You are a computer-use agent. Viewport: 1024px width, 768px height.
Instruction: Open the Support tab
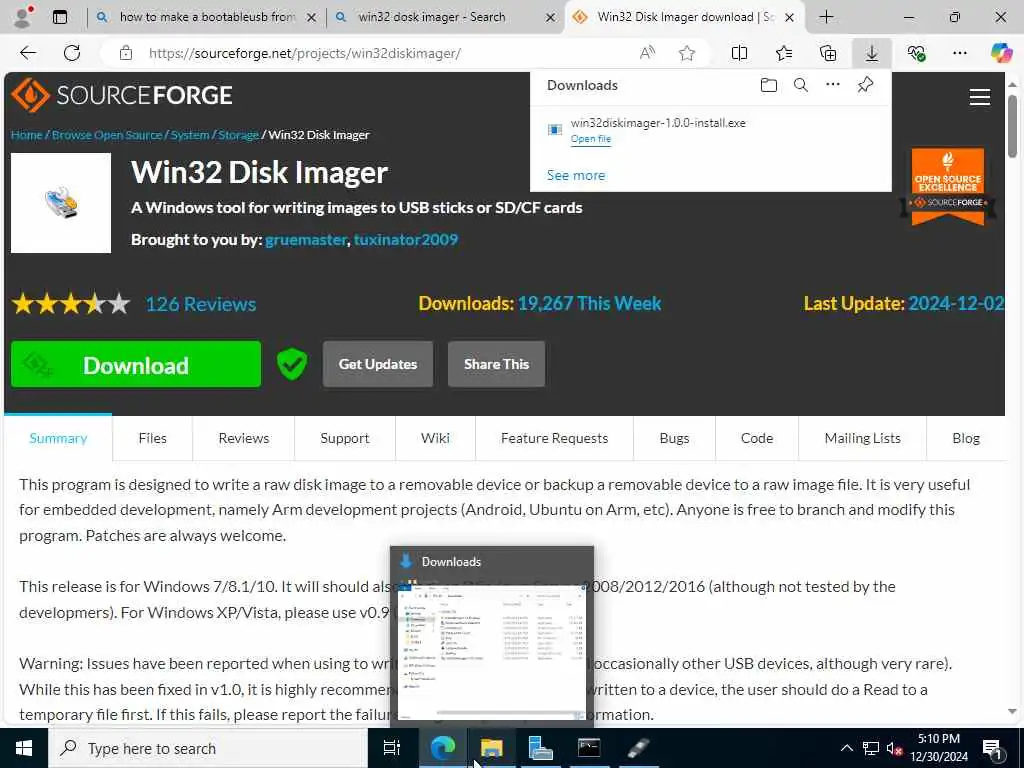[x=345, y=438]
